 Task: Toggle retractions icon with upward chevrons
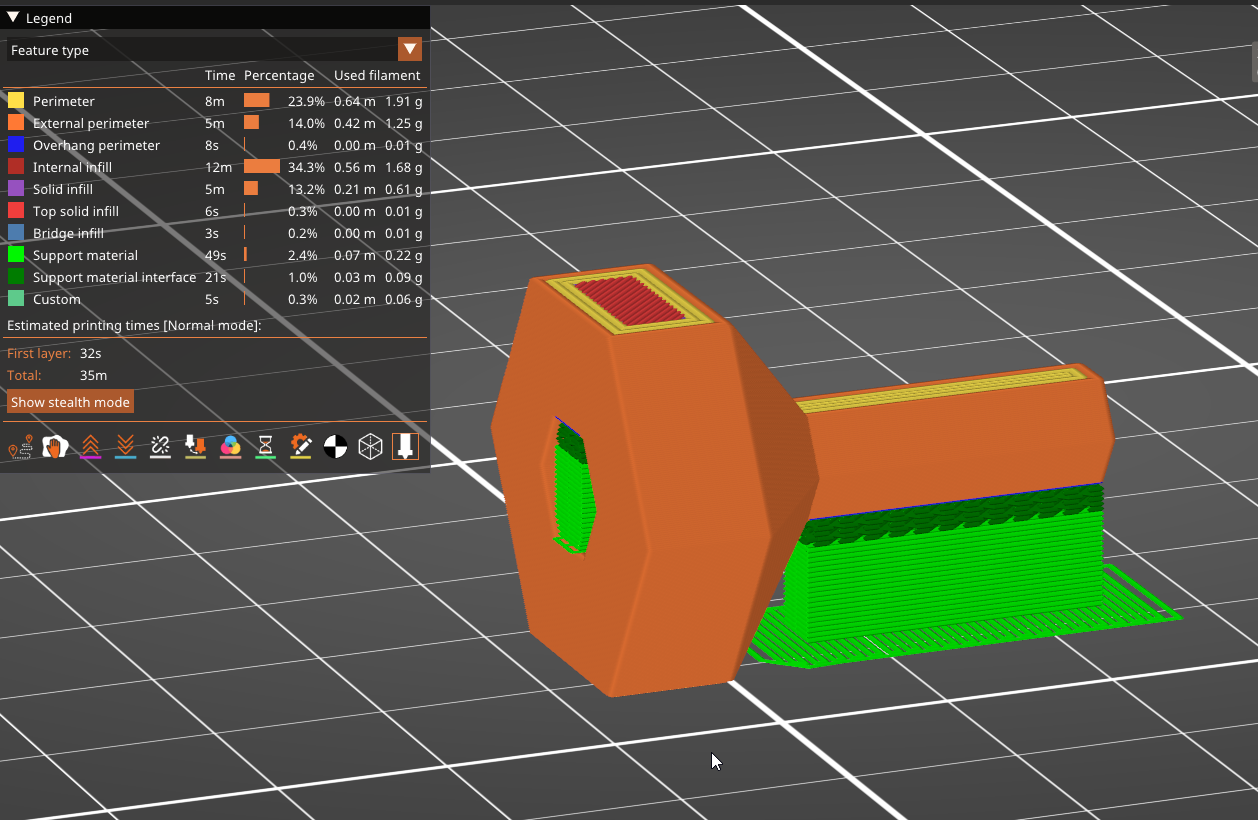coord(90,447)
